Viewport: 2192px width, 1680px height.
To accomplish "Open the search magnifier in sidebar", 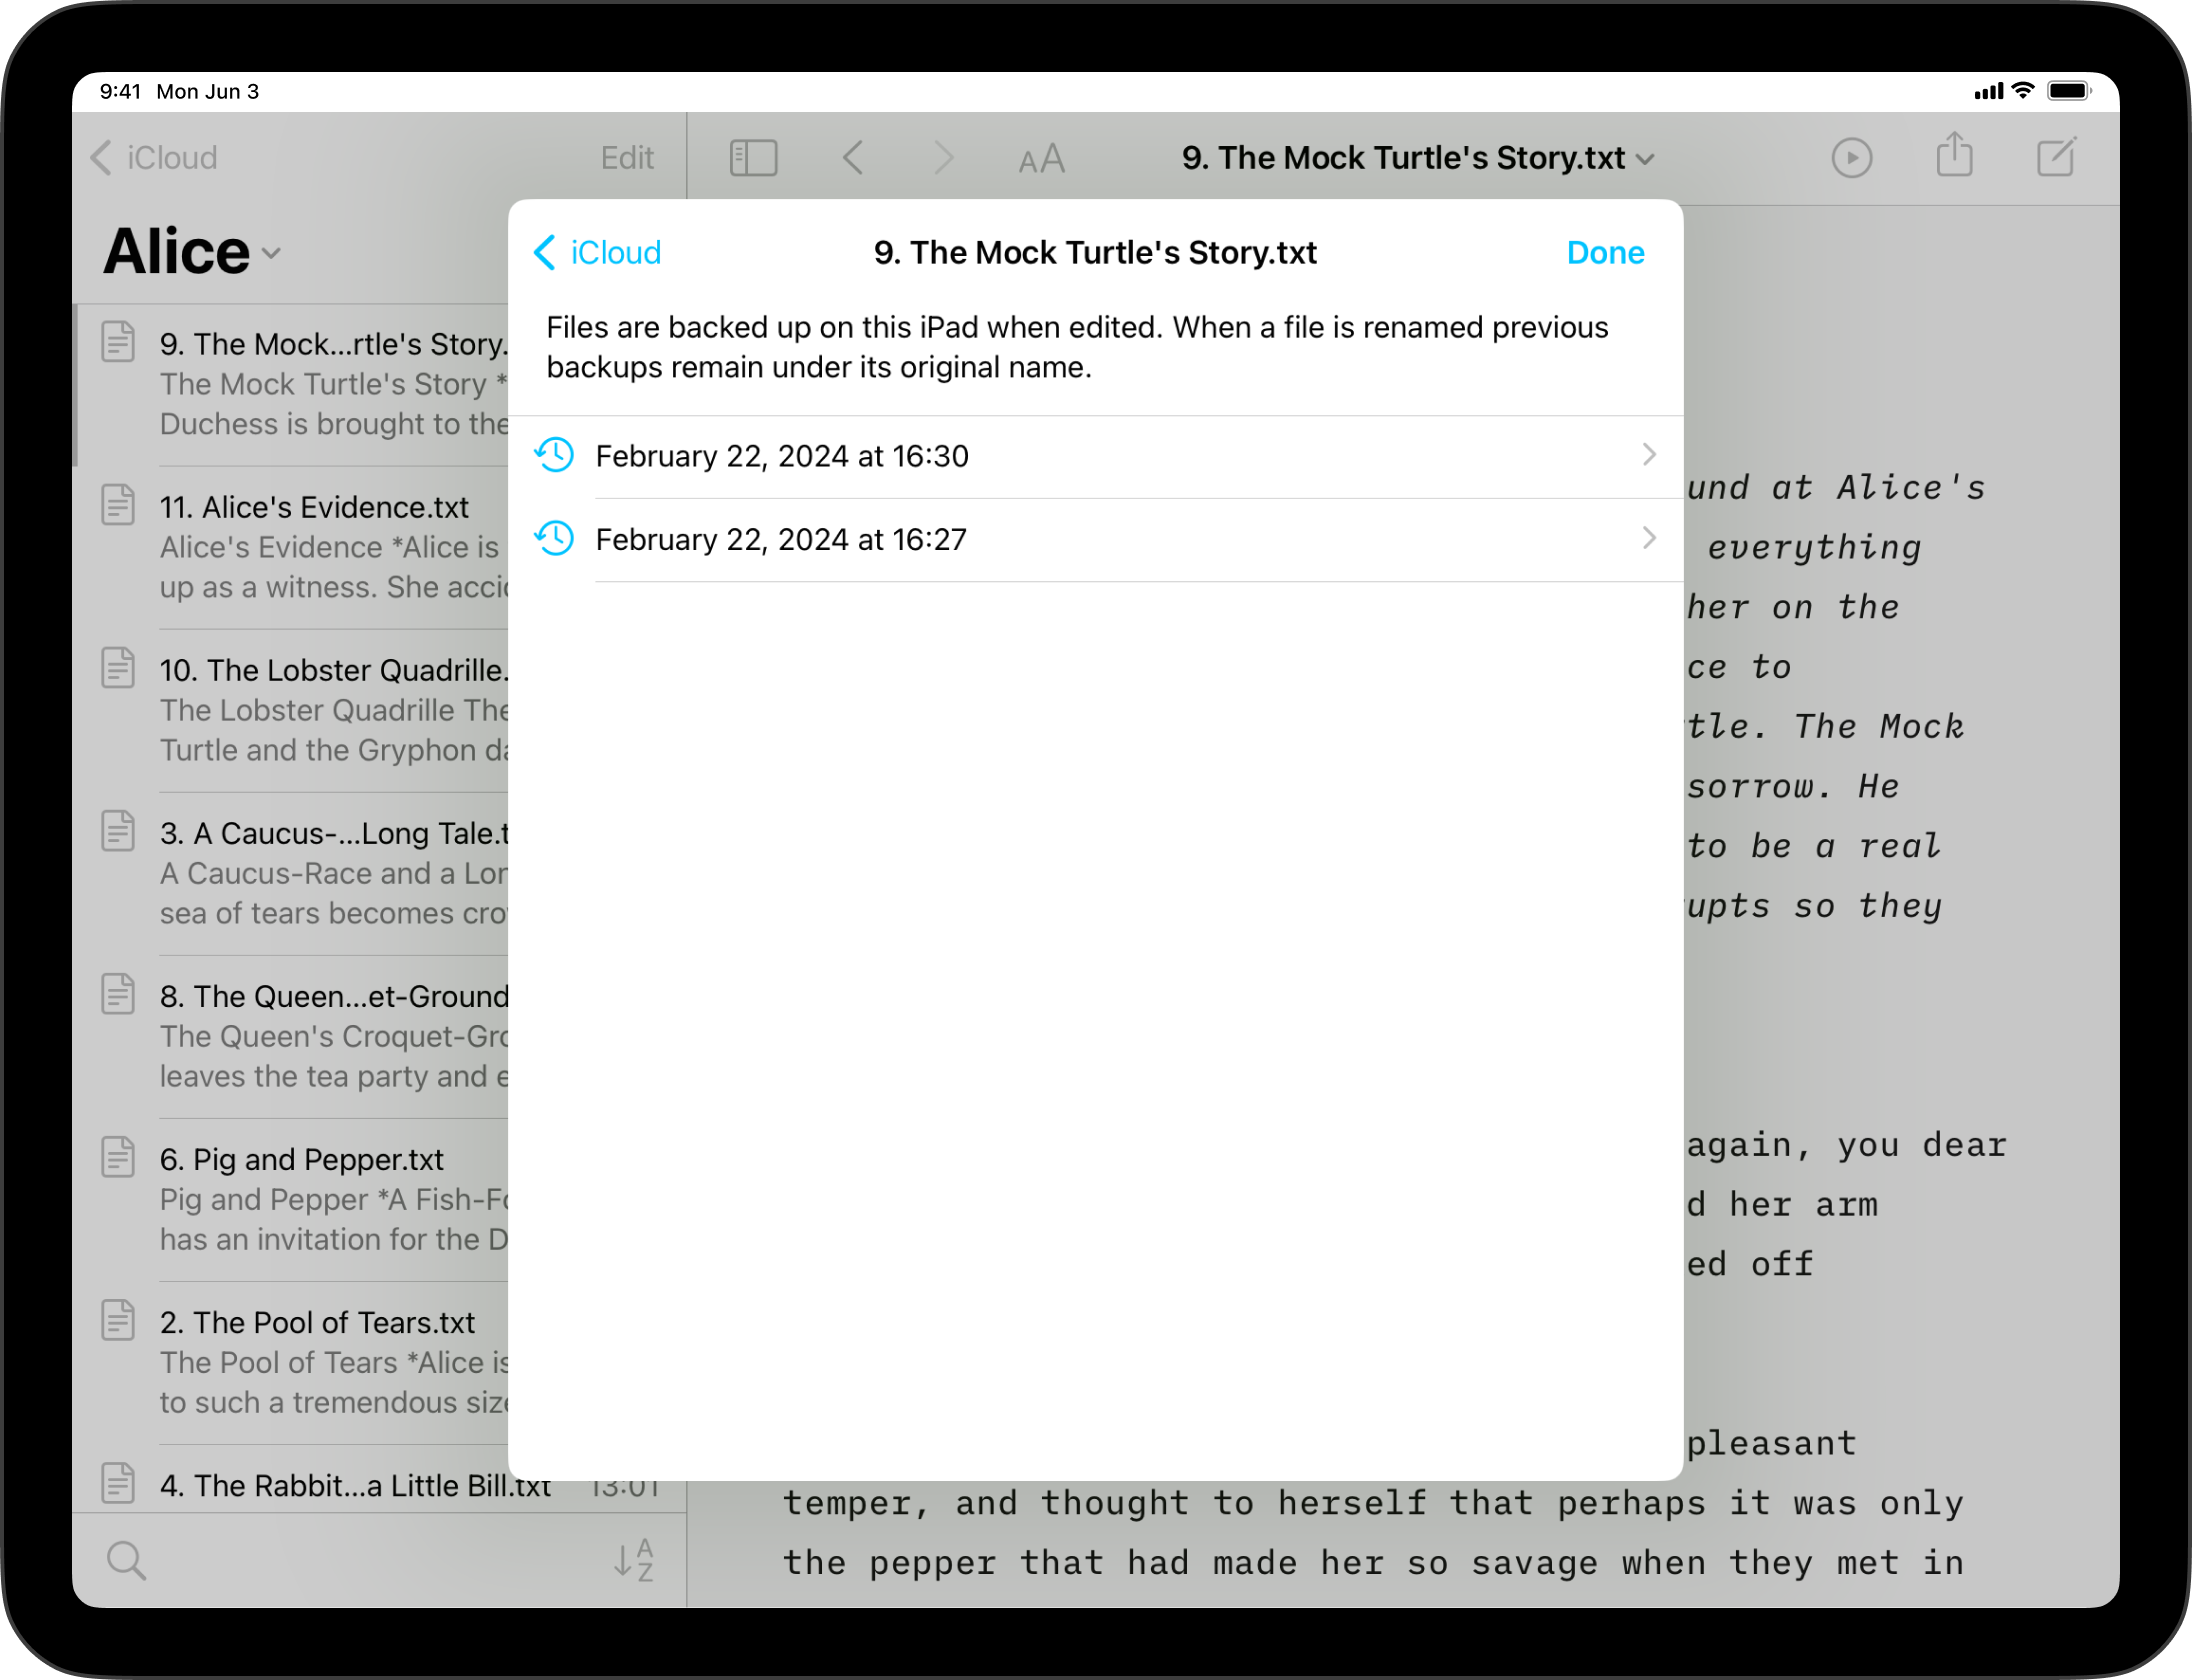I will pyautogui.click(x=126, y=1560).
